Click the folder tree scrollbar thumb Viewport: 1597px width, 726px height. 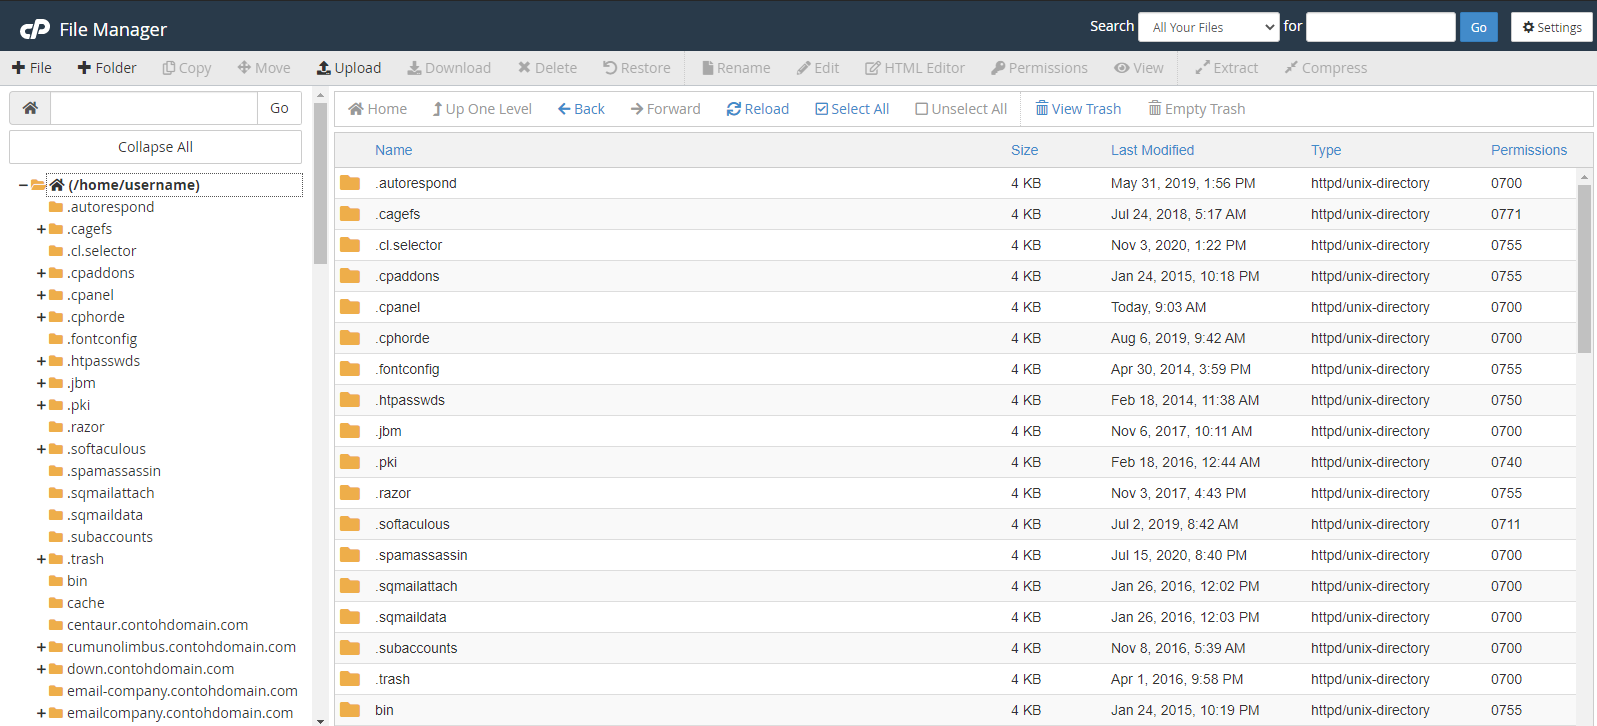(x=320, y=183)
